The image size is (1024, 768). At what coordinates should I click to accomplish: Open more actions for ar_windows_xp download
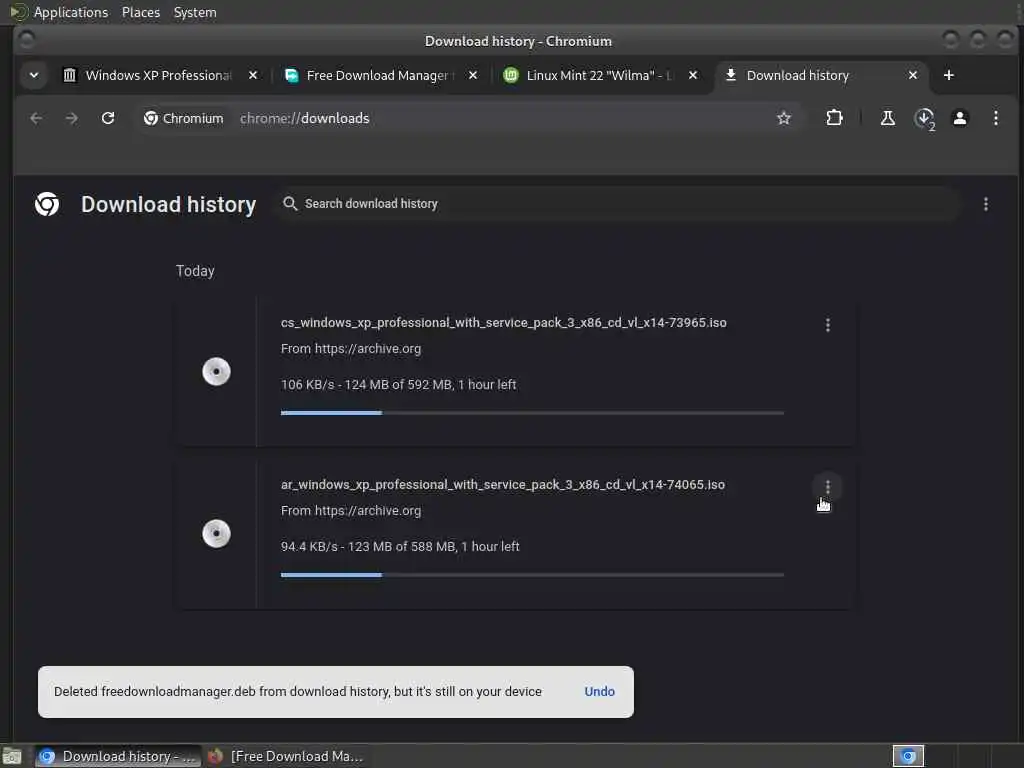827,487
